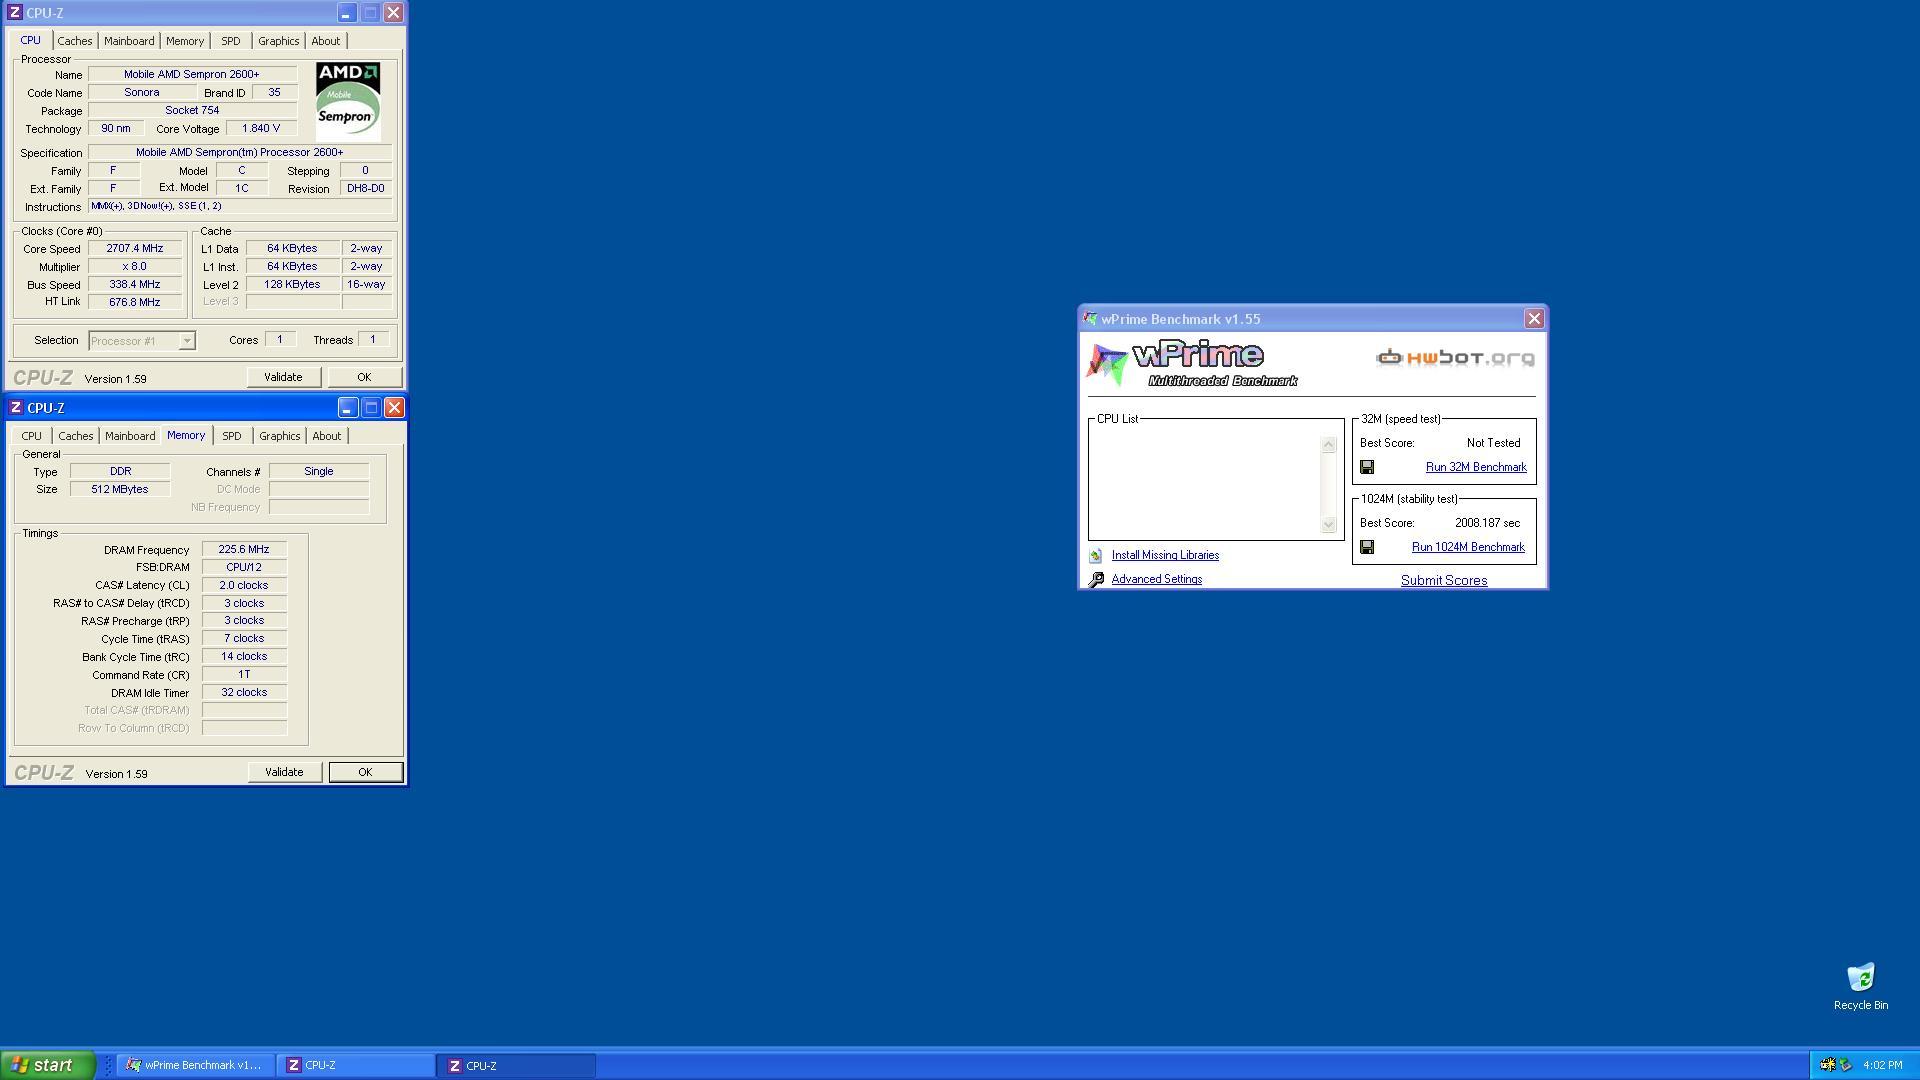1920x1080 pixels.
Task: Open About tab in bottom CPU-Z window
Action: (x=327, y=436)
